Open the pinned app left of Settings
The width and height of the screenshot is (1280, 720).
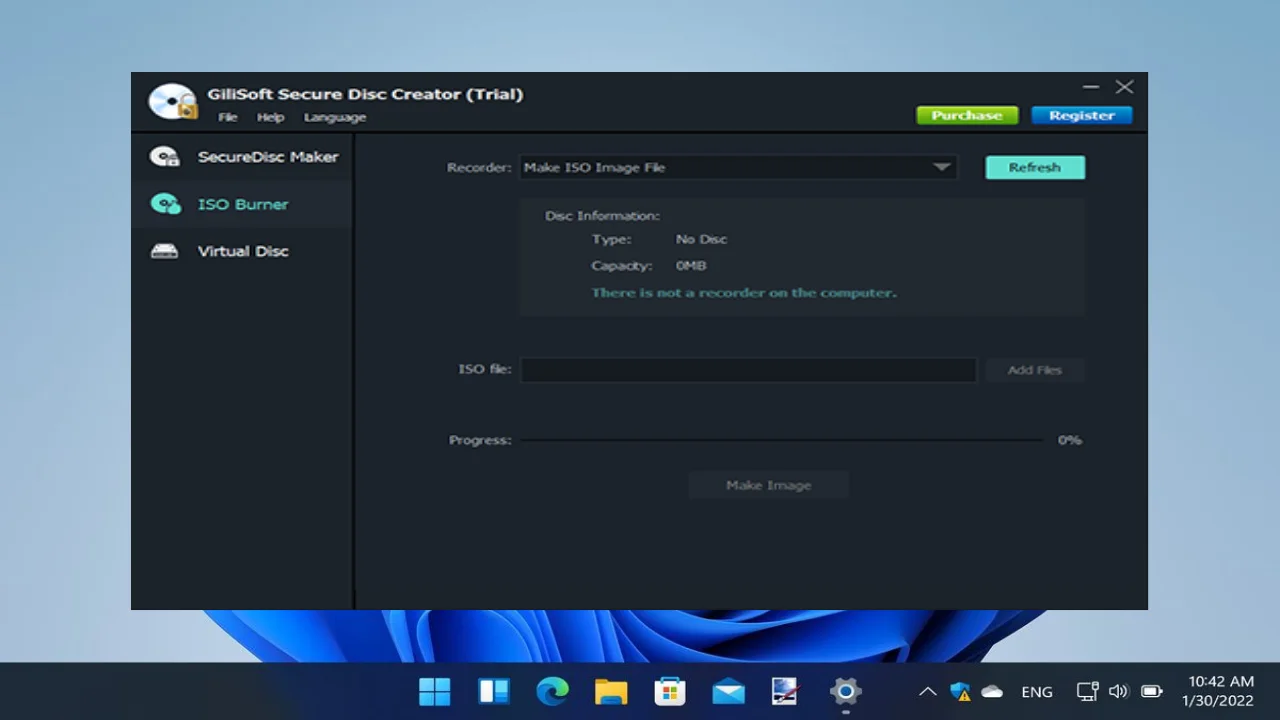point(786,691)
